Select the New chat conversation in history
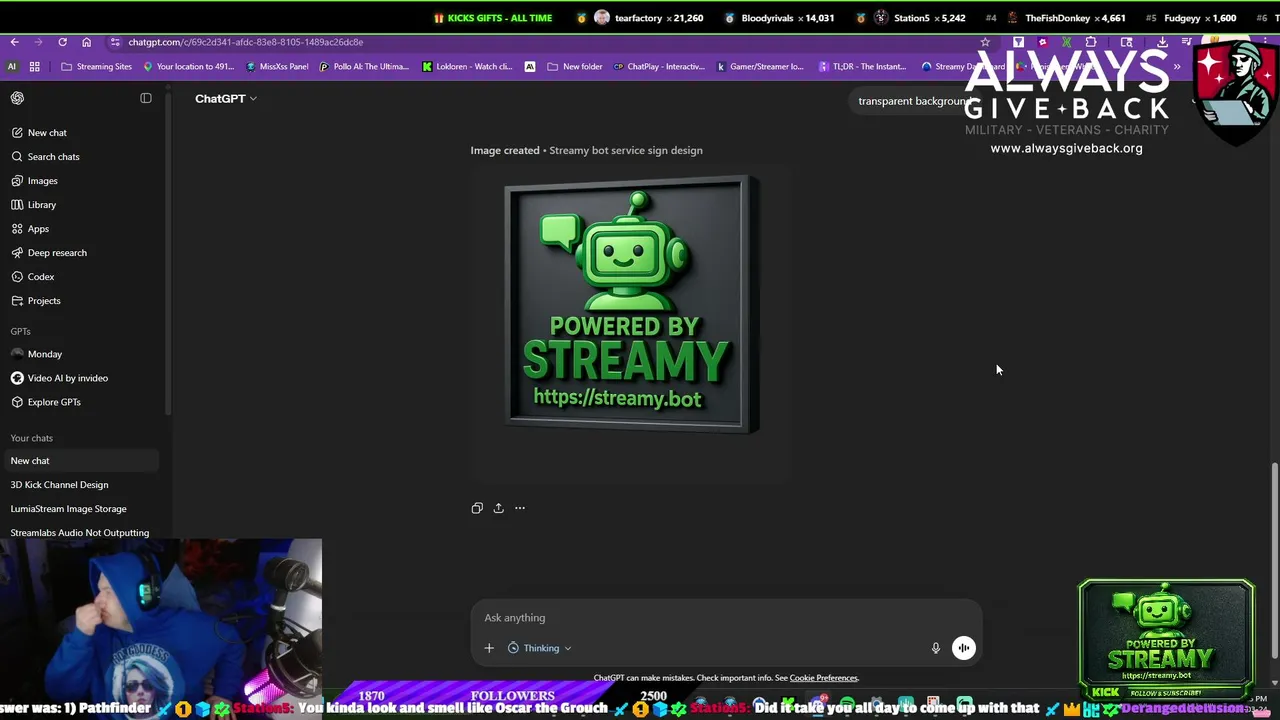The width and height of the screenshot is (1280, 720). [80, 461]
